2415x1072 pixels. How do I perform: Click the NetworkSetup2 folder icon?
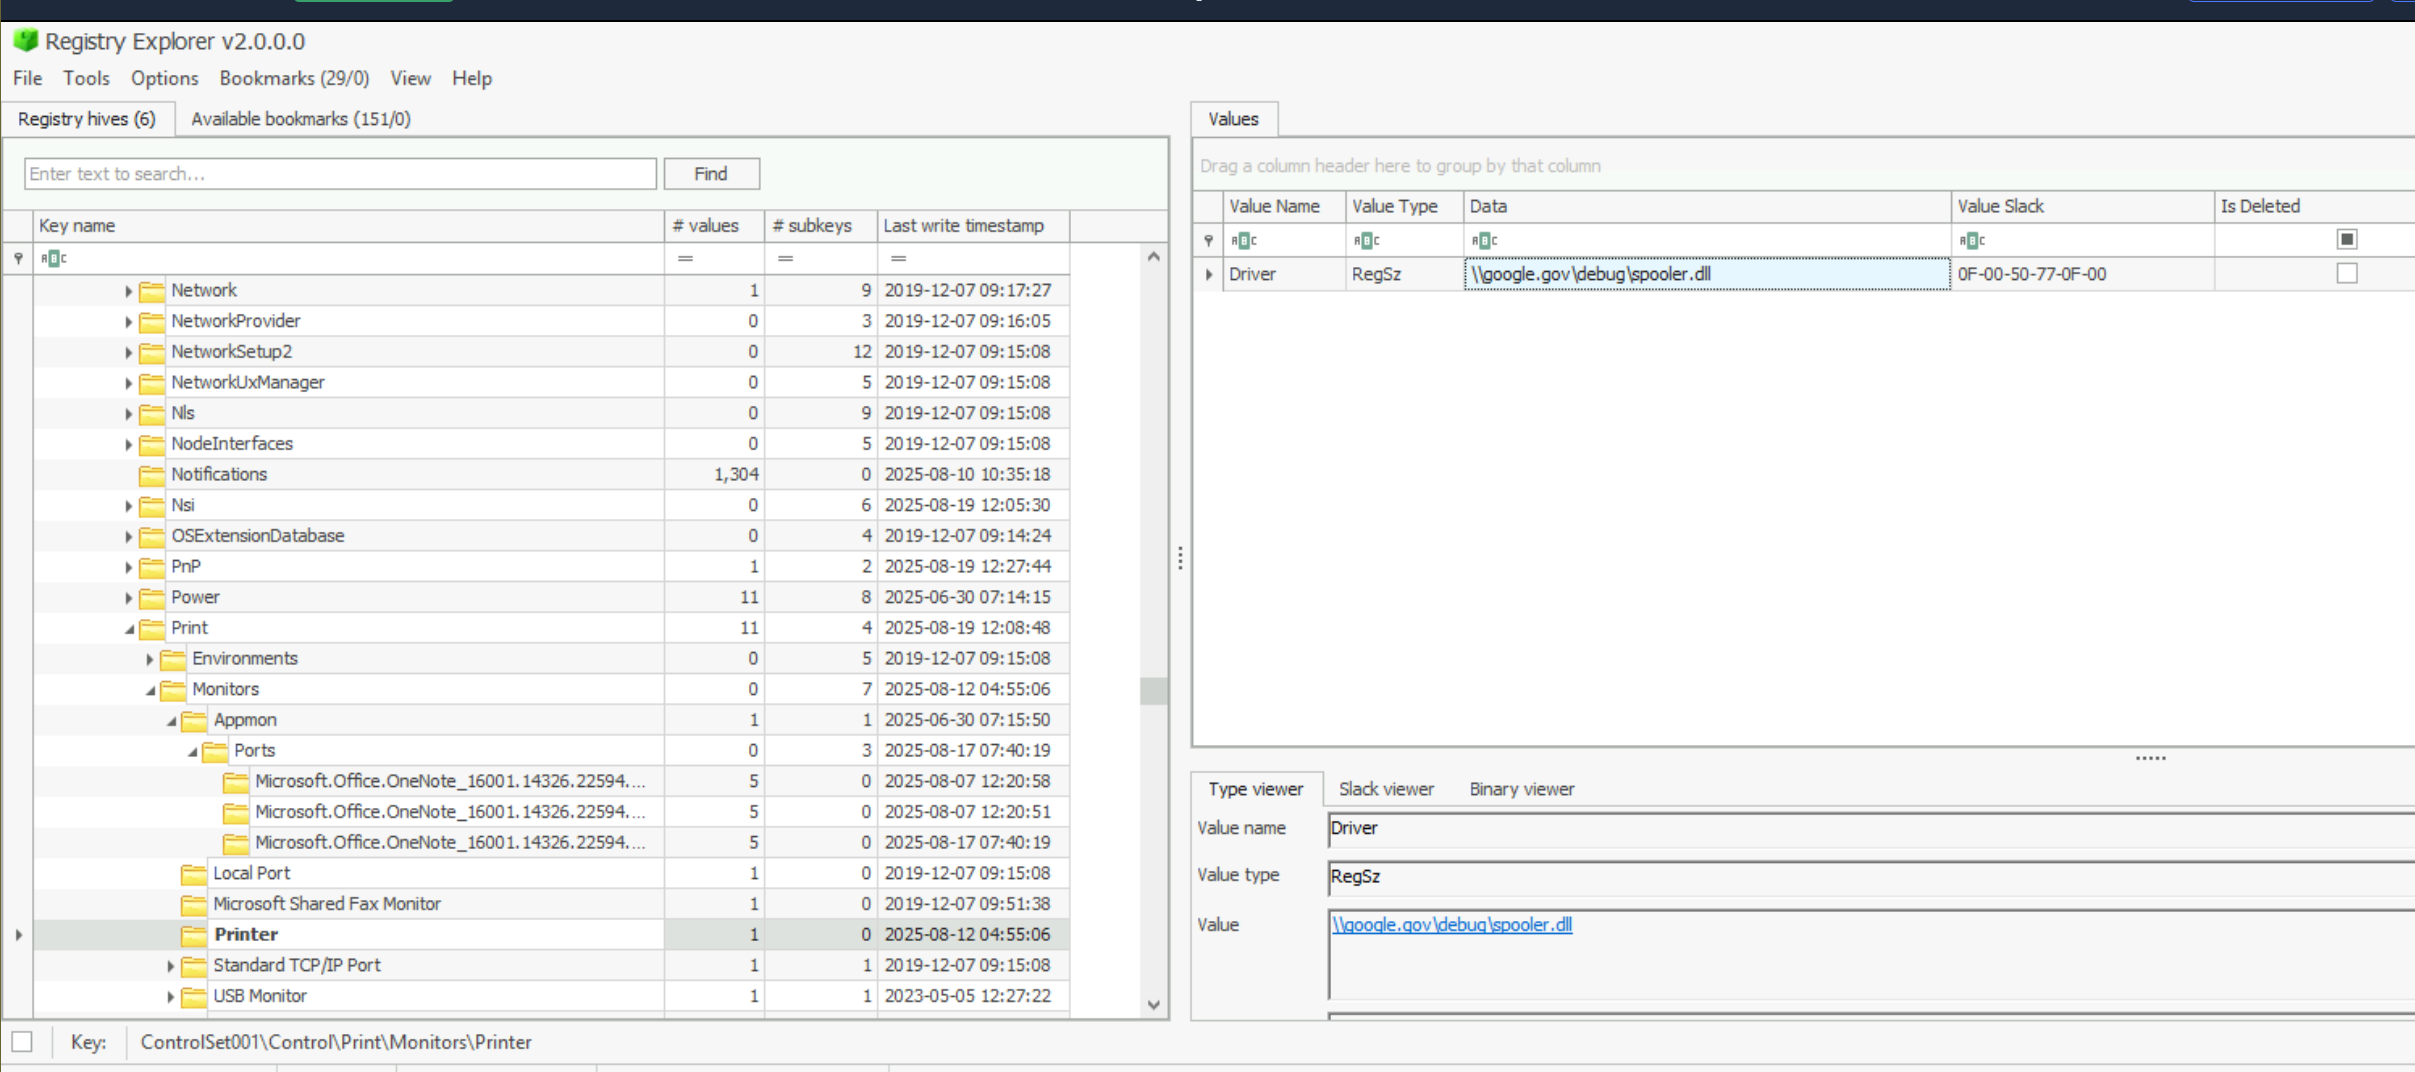tap(152, 352)
